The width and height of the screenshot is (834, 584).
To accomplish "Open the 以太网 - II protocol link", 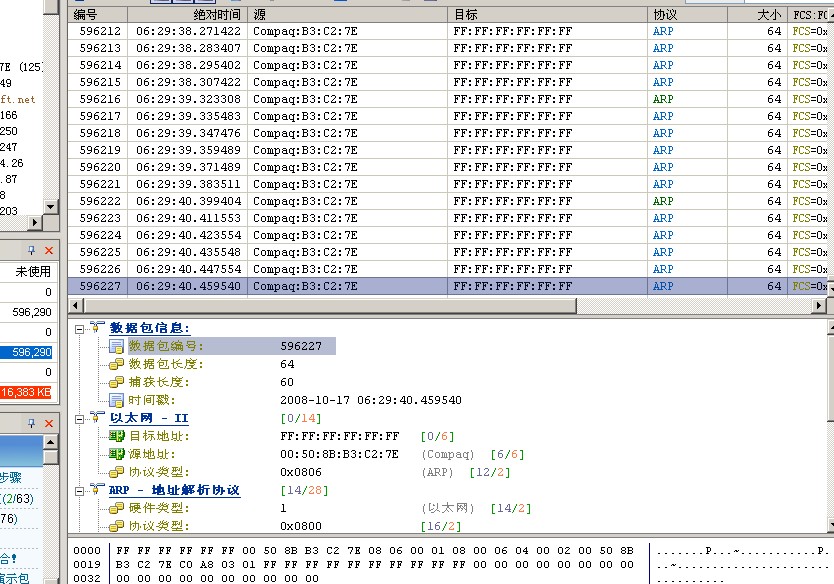I will point(149,418).
